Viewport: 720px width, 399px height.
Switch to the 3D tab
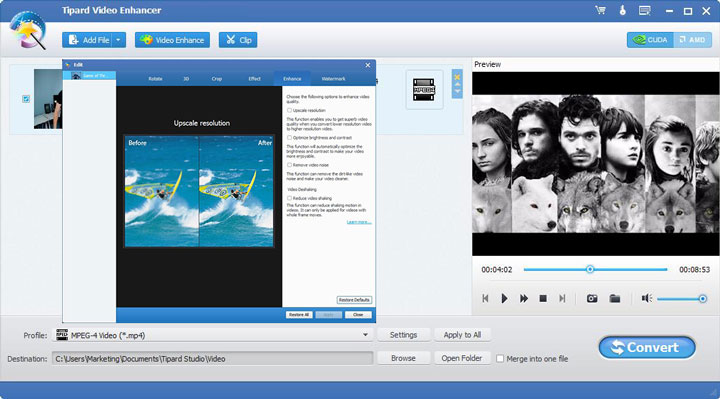pos(186,79)
